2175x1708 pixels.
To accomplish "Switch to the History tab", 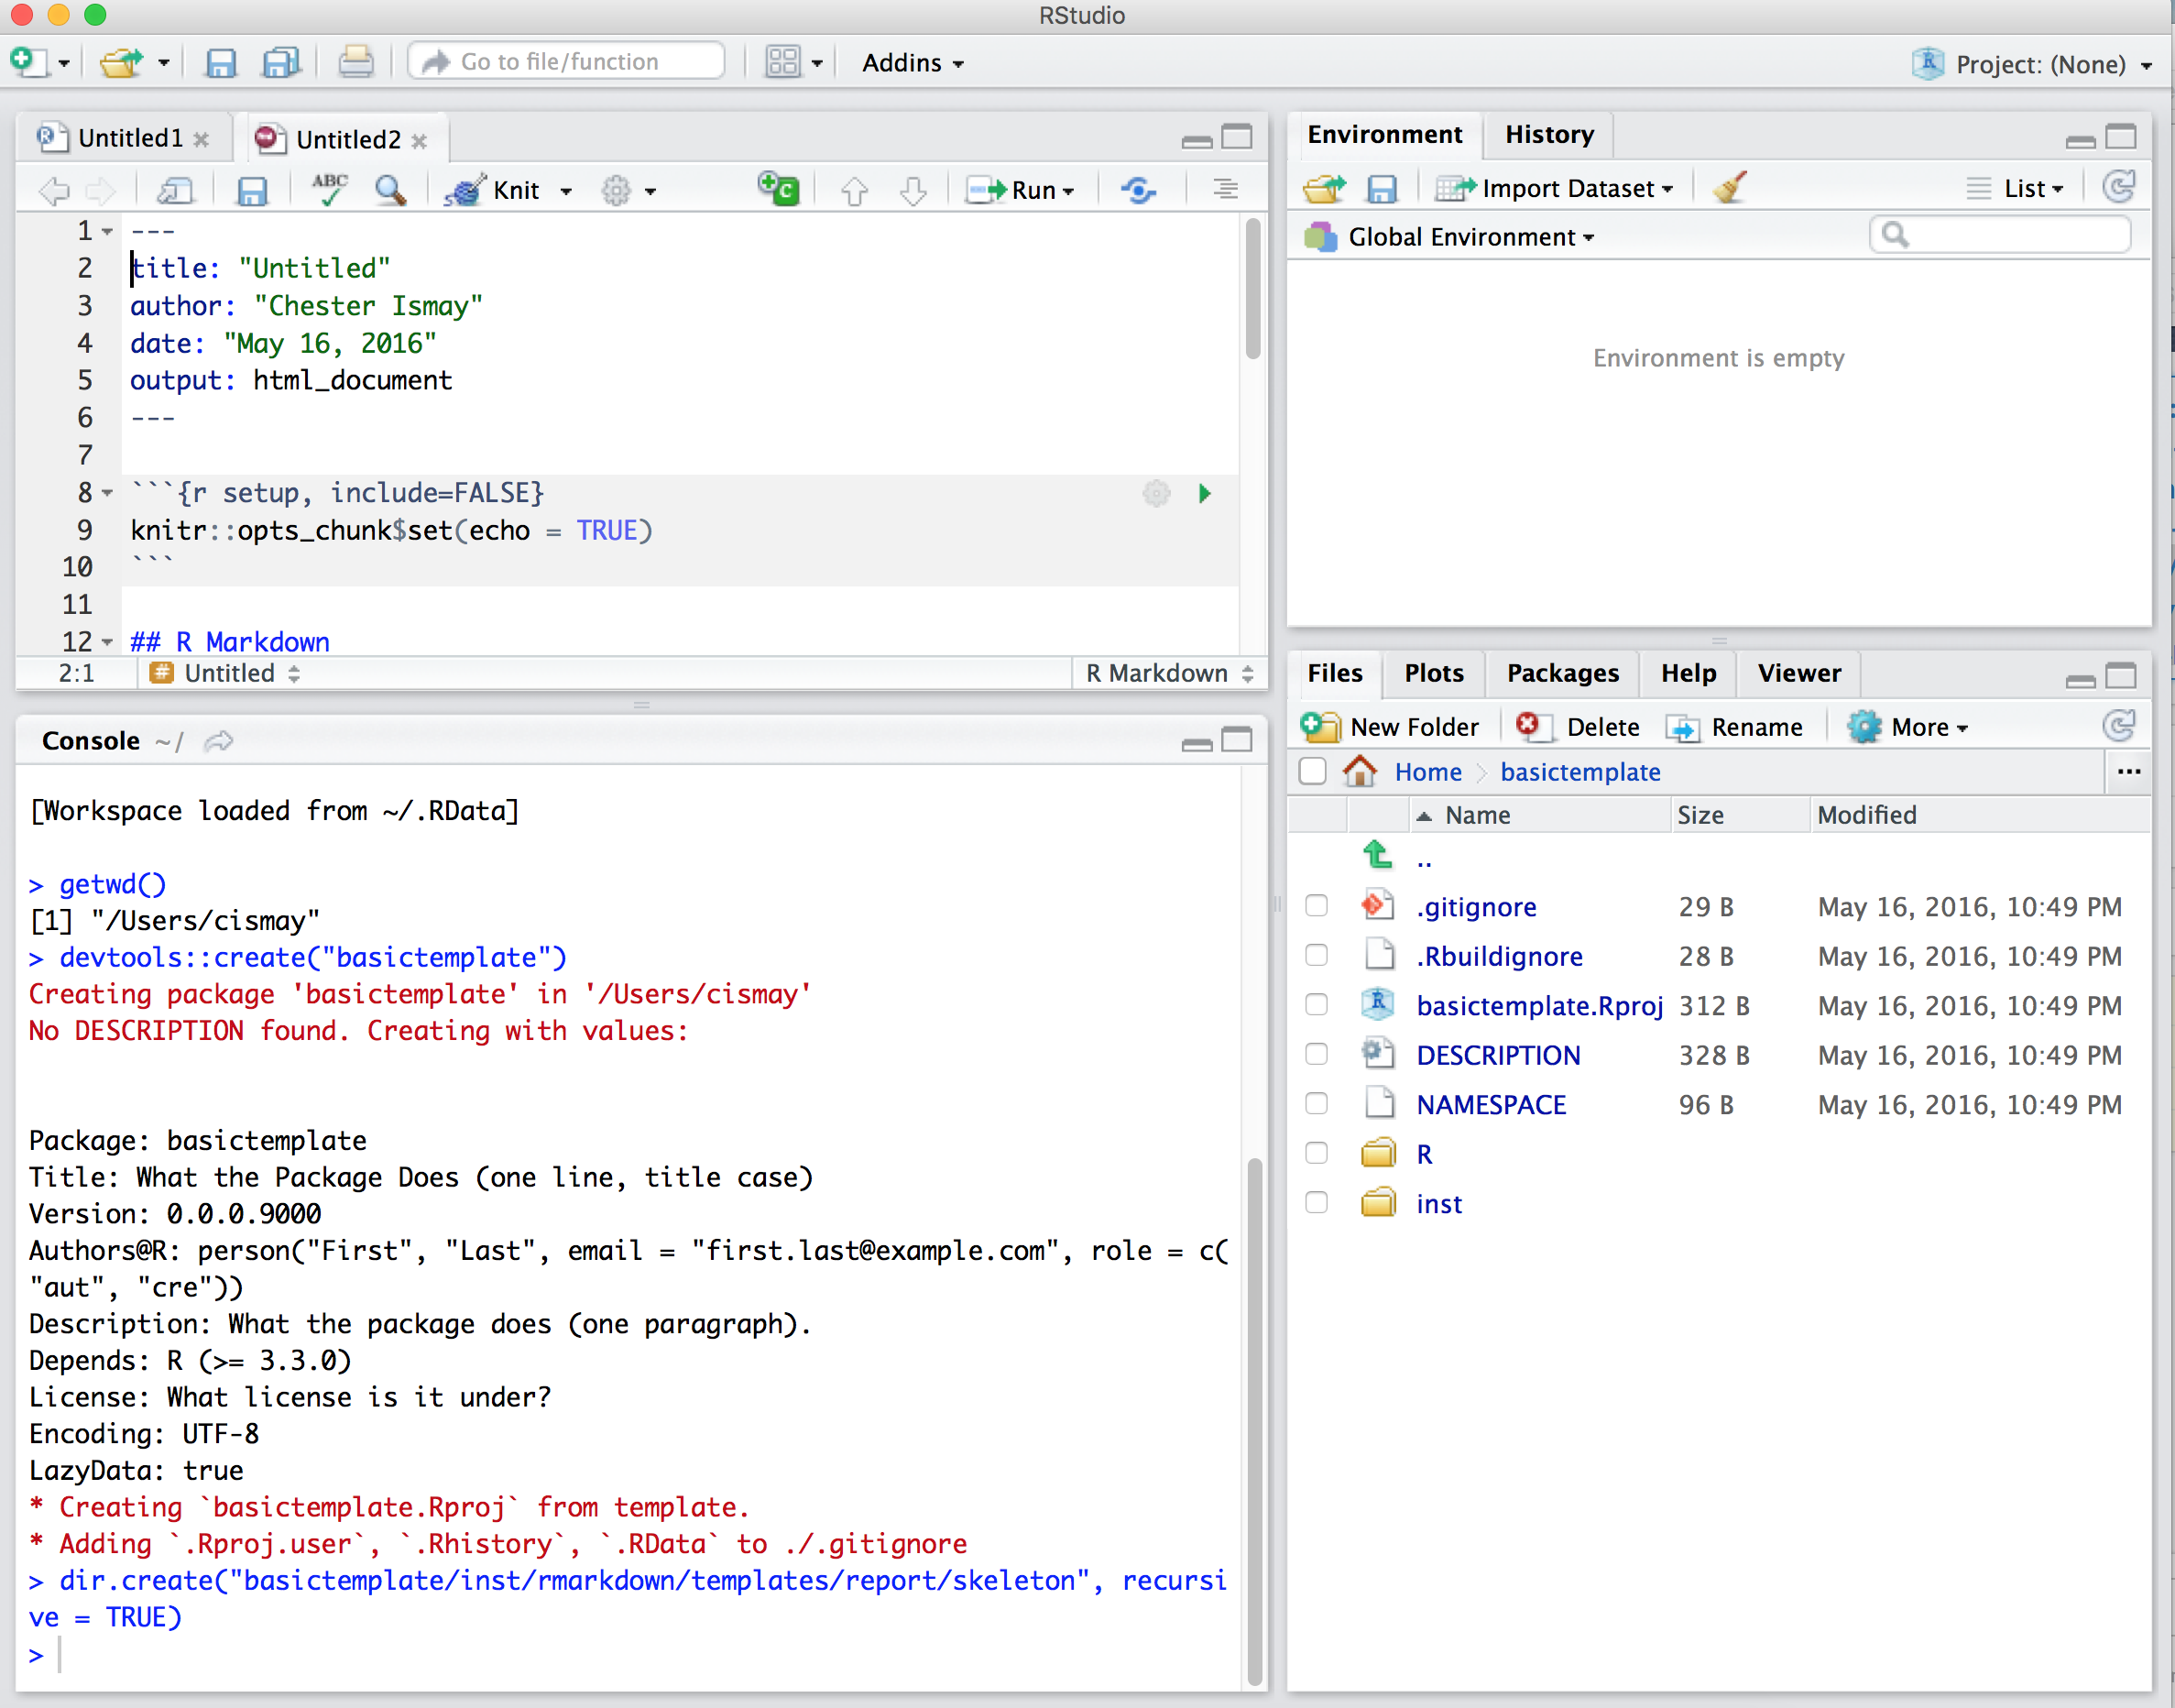I will click(1549, 135).
